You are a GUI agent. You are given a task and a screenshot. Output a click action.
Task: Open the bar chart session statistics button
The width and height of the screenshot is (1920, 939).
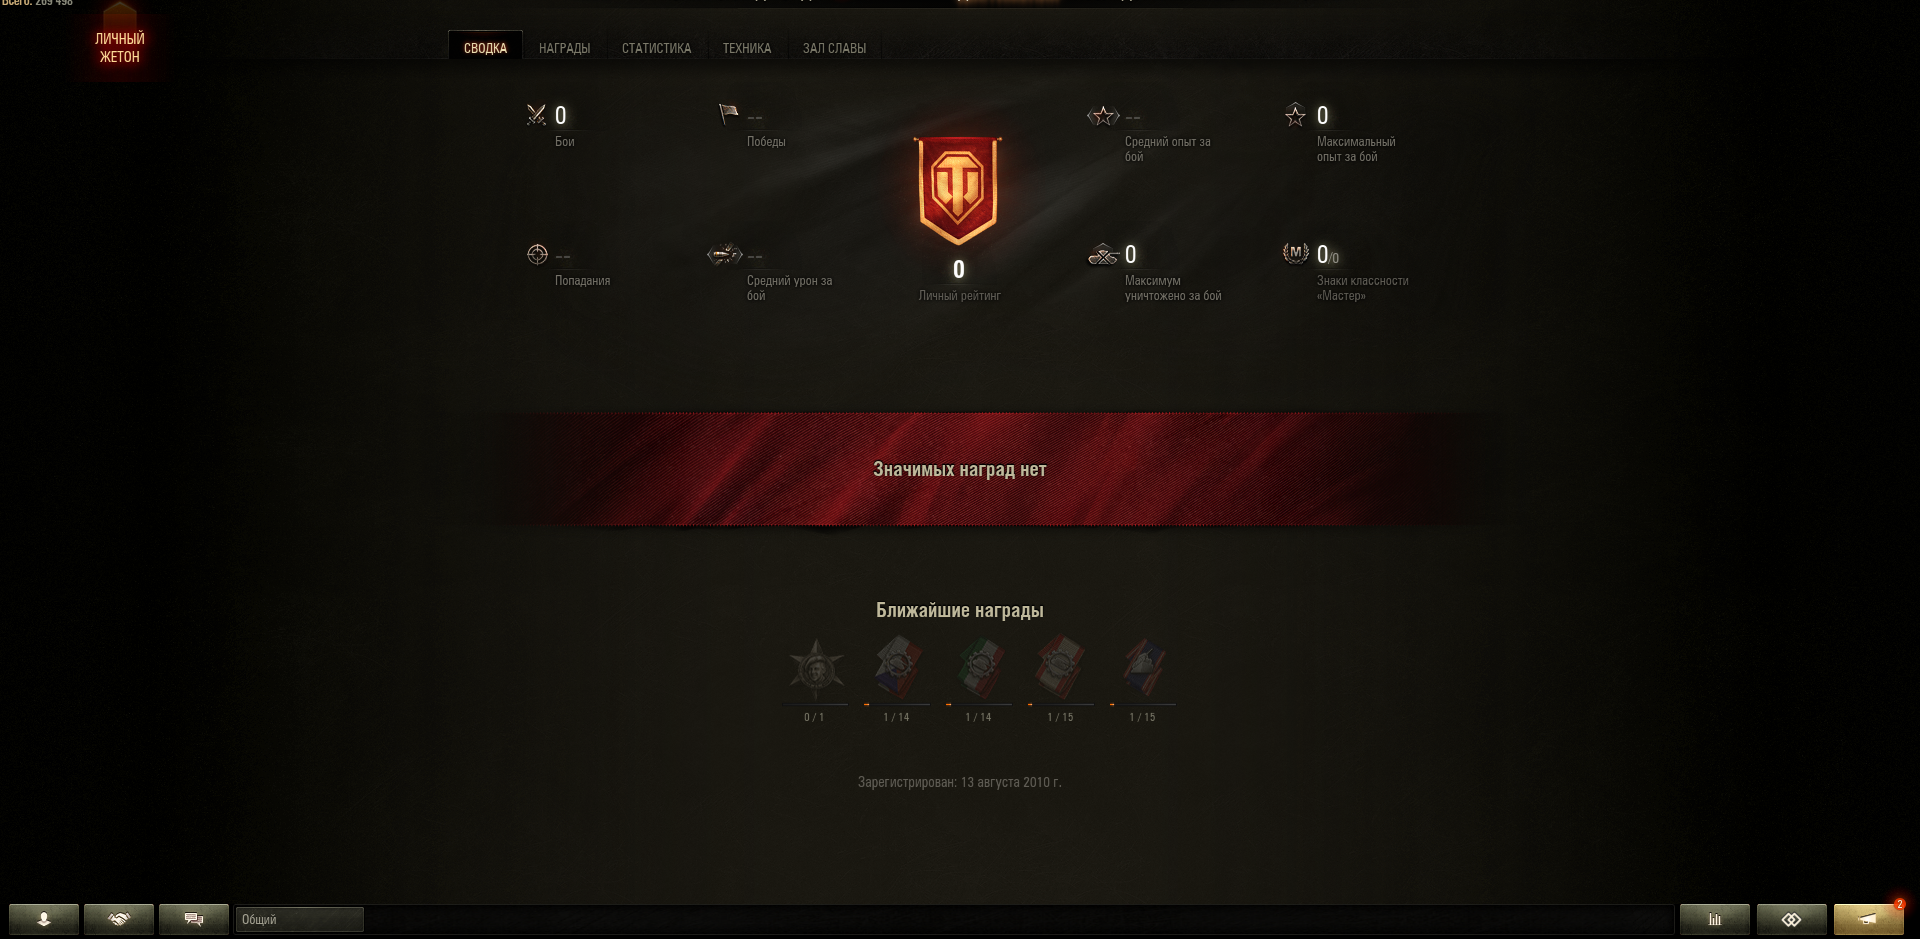[1715, 919]
